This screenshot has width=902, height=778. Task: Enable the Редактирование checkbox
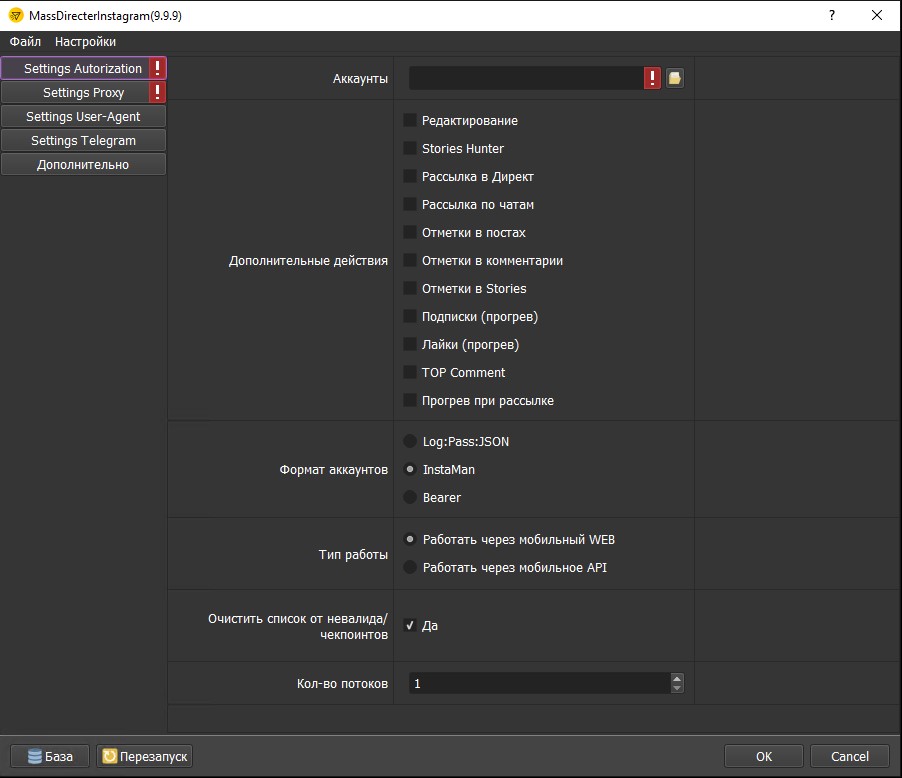410,120
